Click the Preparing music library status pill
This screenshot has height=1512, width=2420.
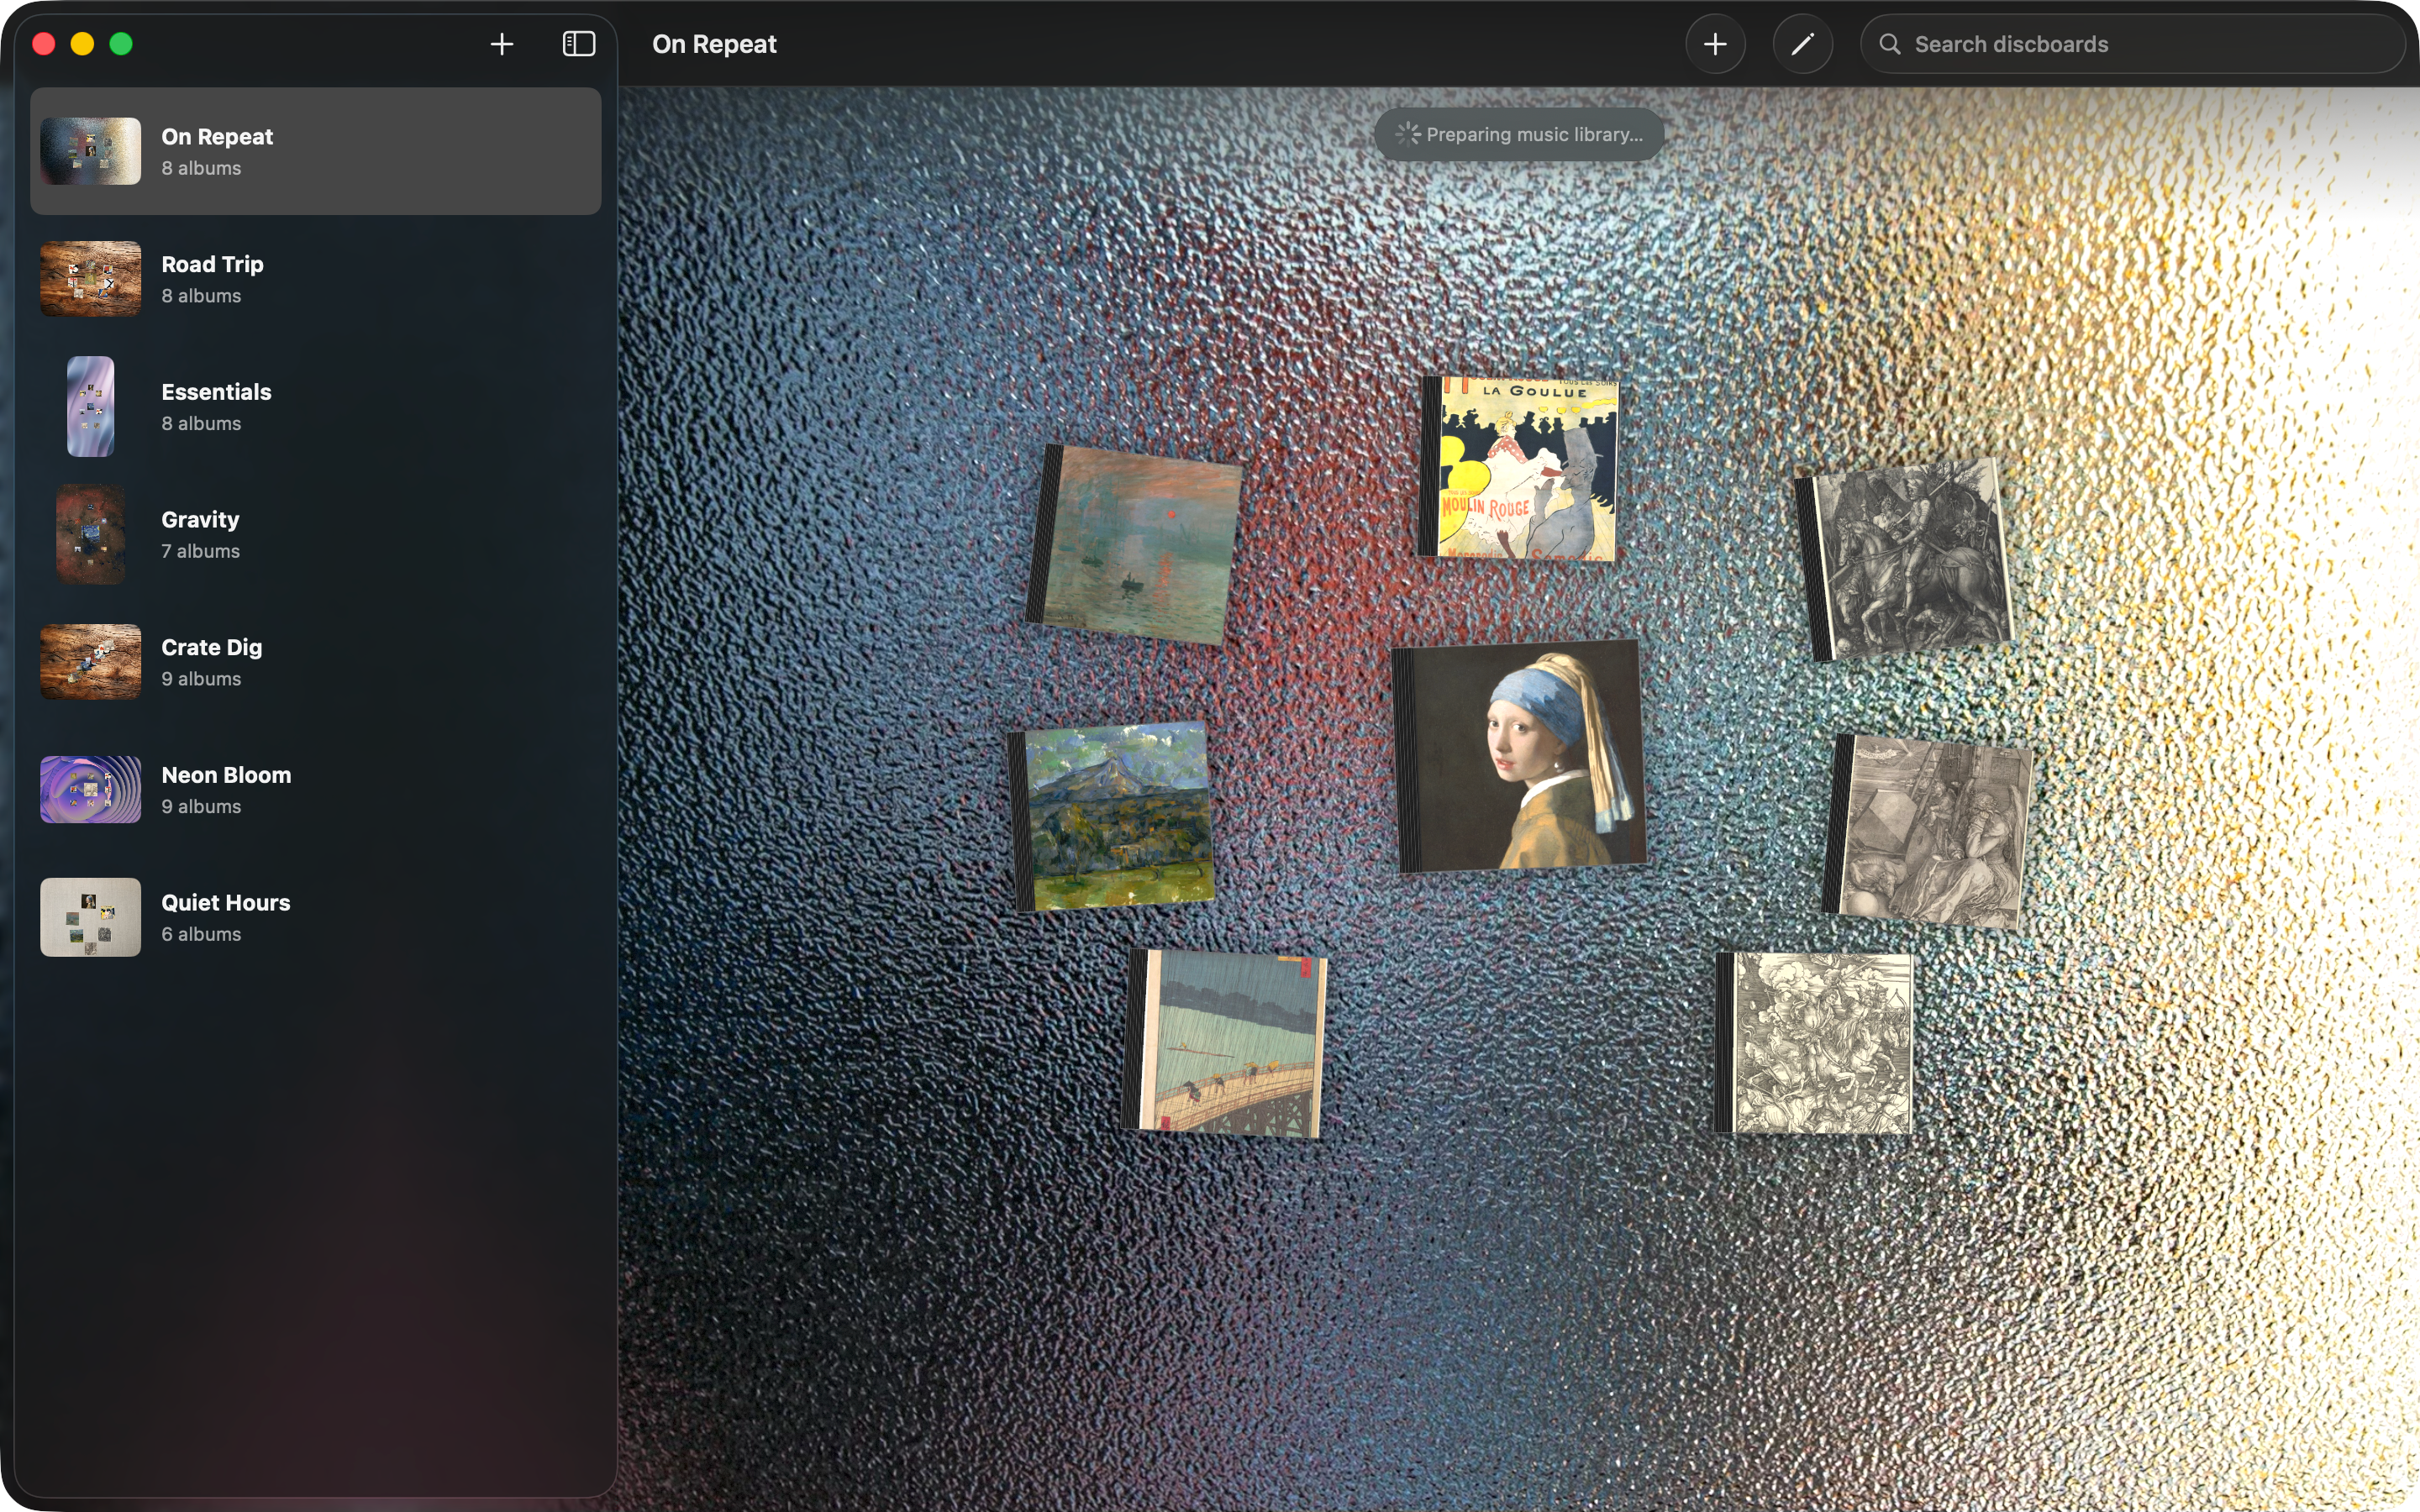(x=1519, y=134)
